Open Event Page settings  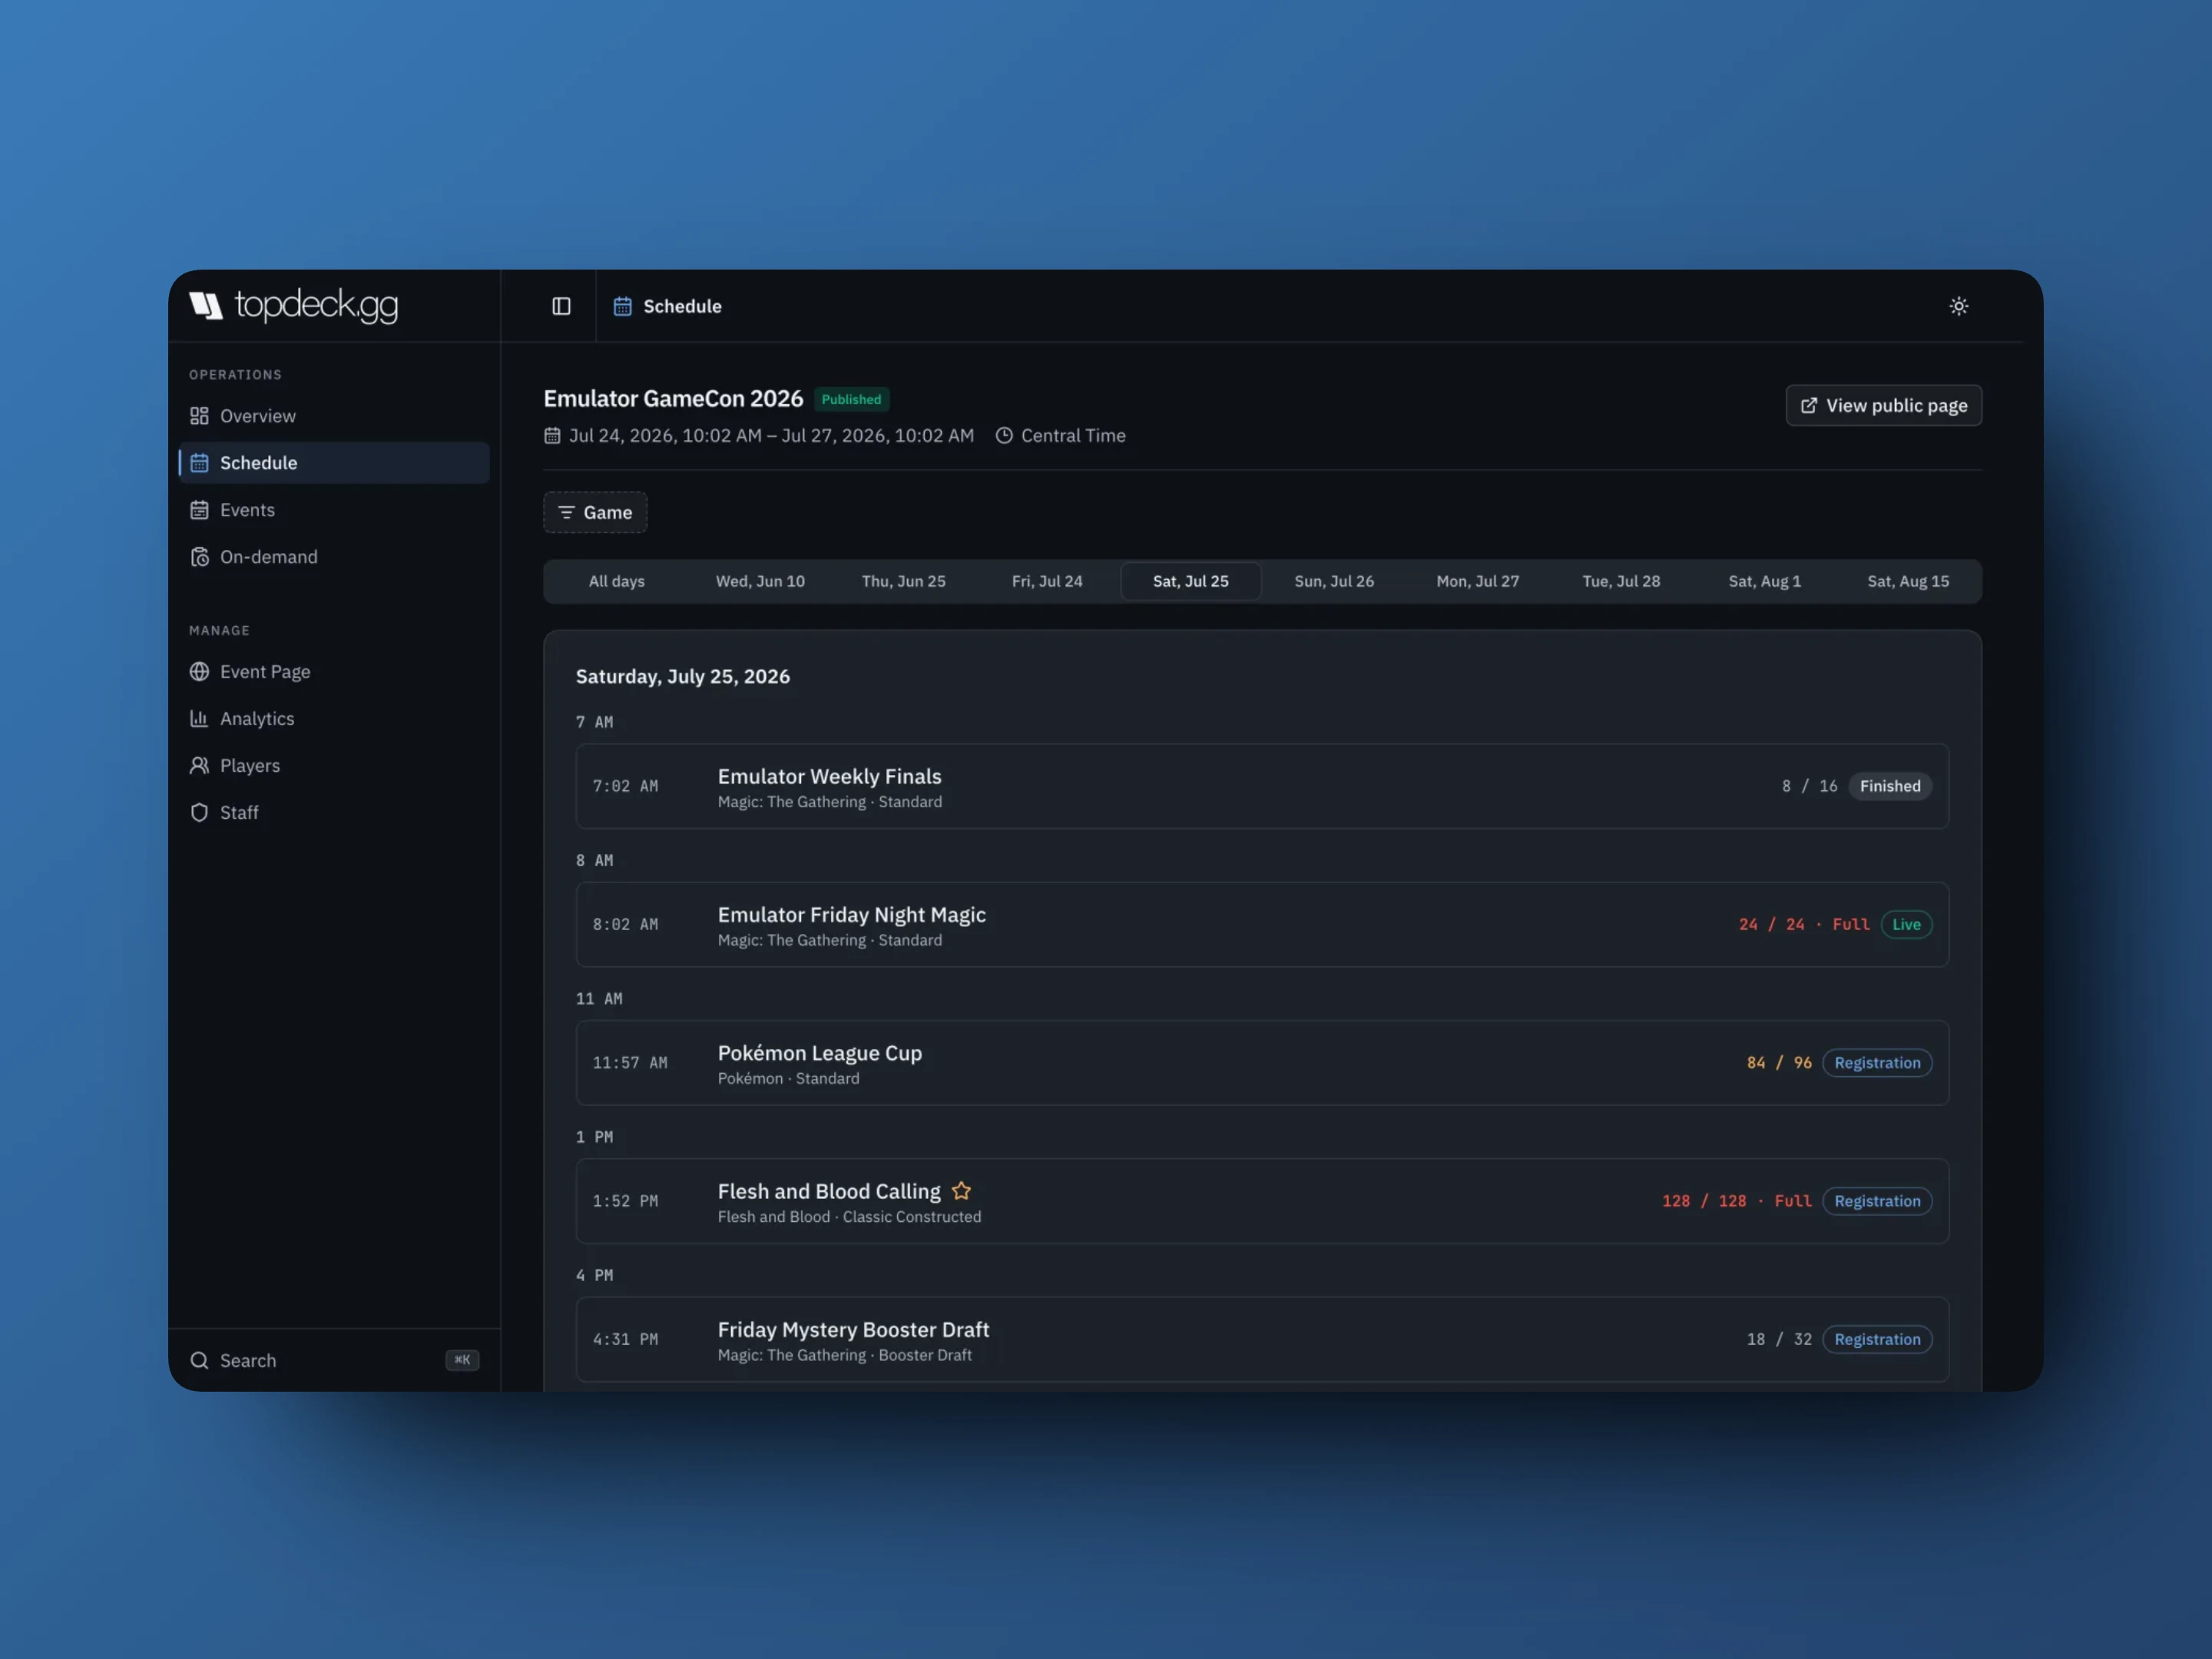pos(334,672)
